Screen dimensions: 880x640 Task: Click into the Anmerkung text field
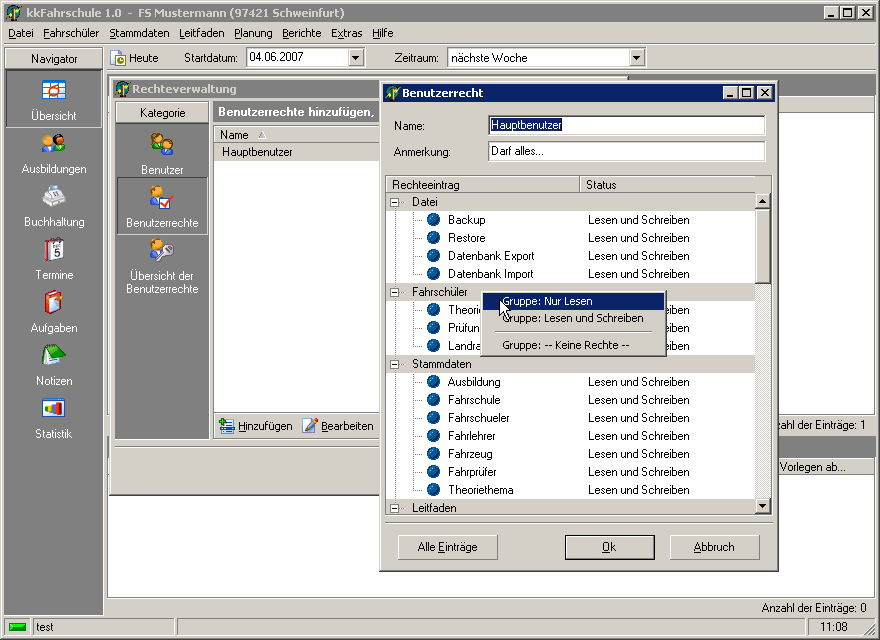[625, 152]
